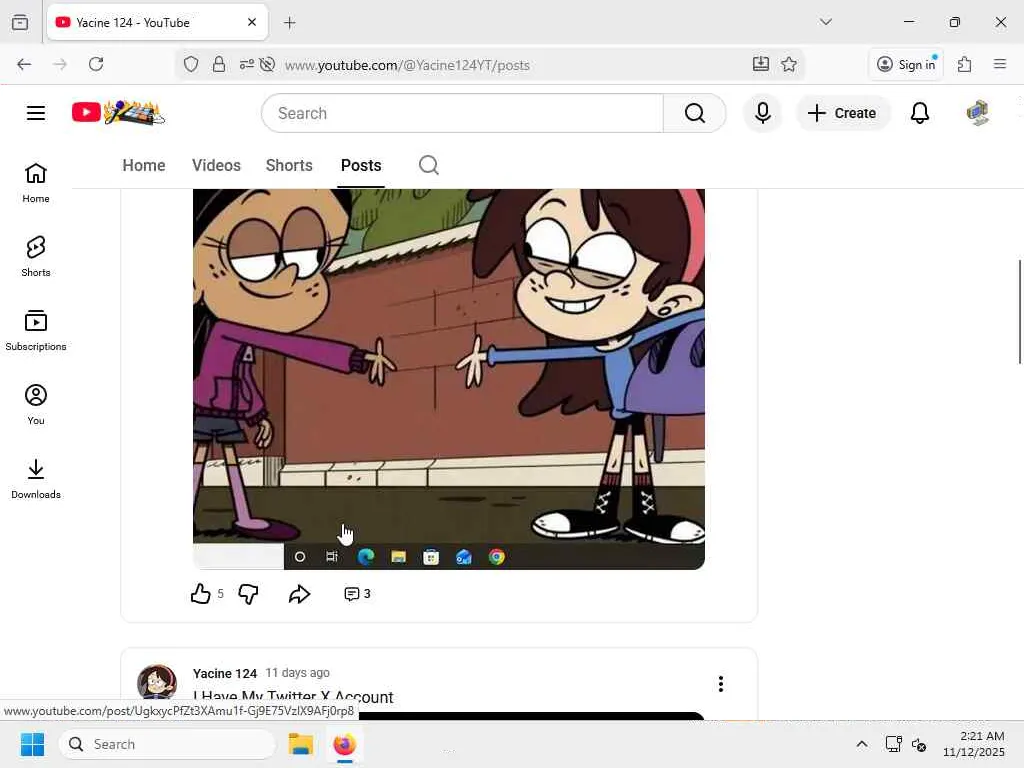Screen dimensions: 1024x768
Task: Open Downloads in the sidebar
Action: coord(36,479)
